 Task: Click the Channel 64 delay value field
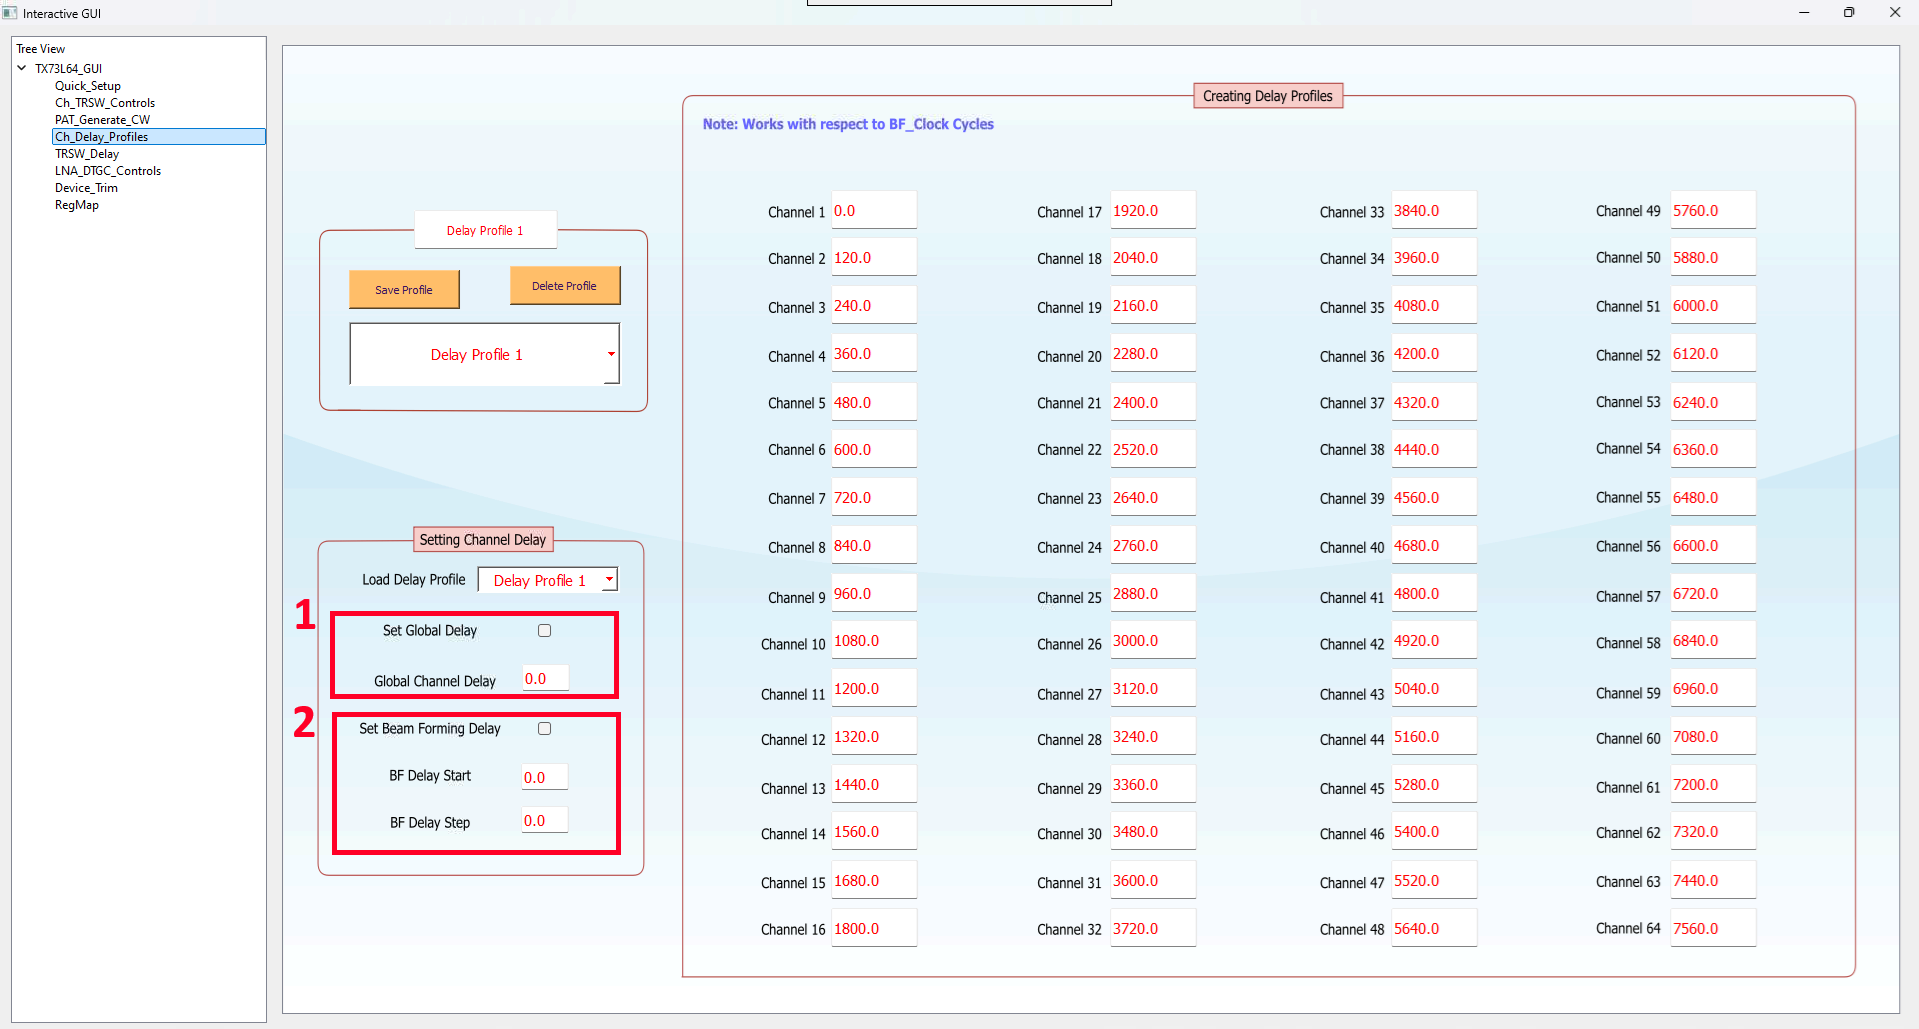coord(1711,928)
